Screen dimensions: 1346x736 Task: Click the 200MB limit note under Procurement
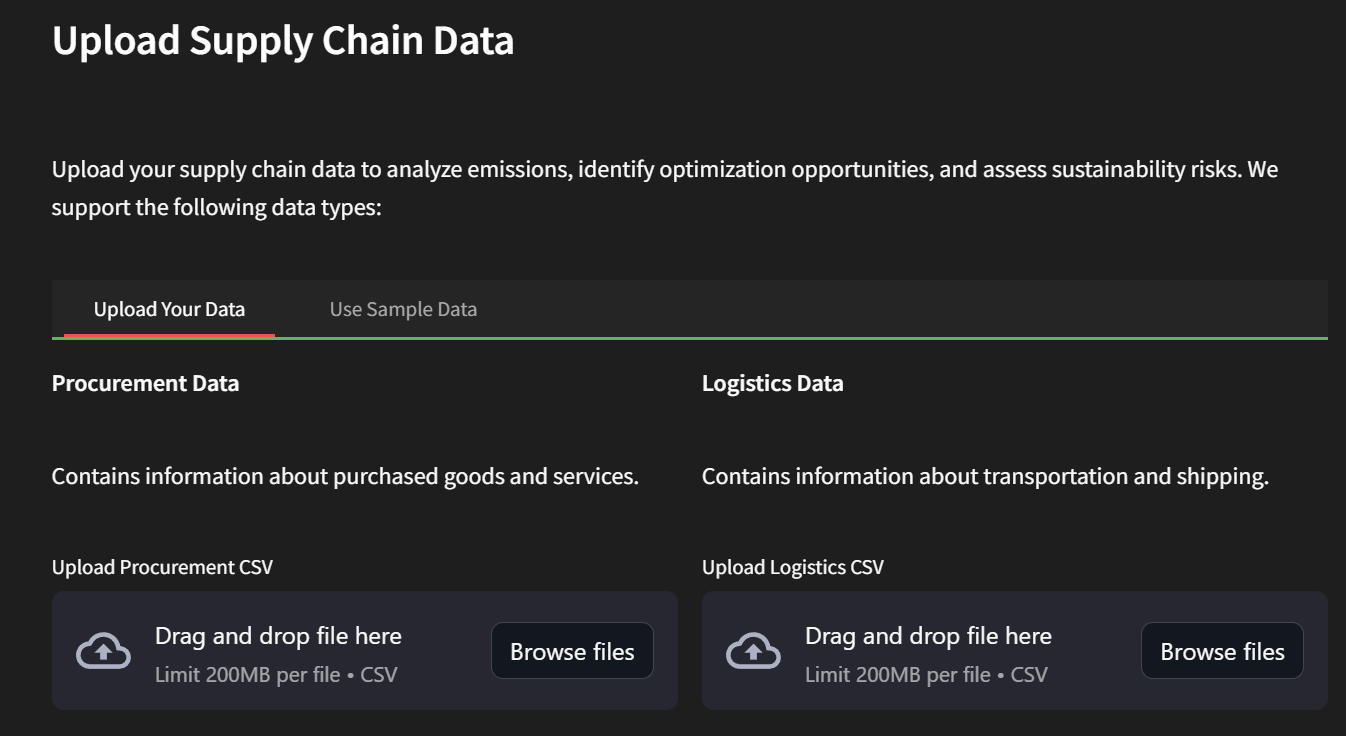276,675
